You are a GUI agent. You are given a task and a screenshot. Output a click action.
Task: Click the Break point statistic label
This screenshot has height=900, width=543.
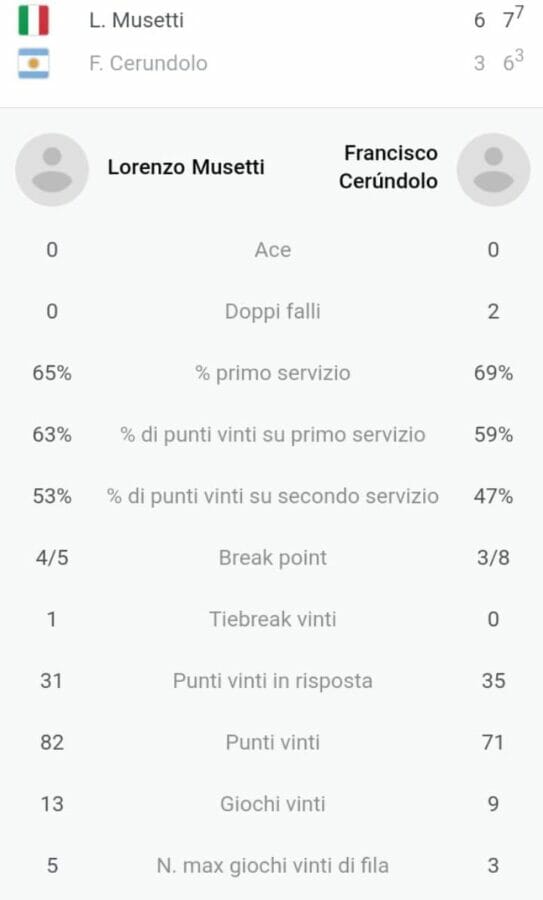point(273,557)
